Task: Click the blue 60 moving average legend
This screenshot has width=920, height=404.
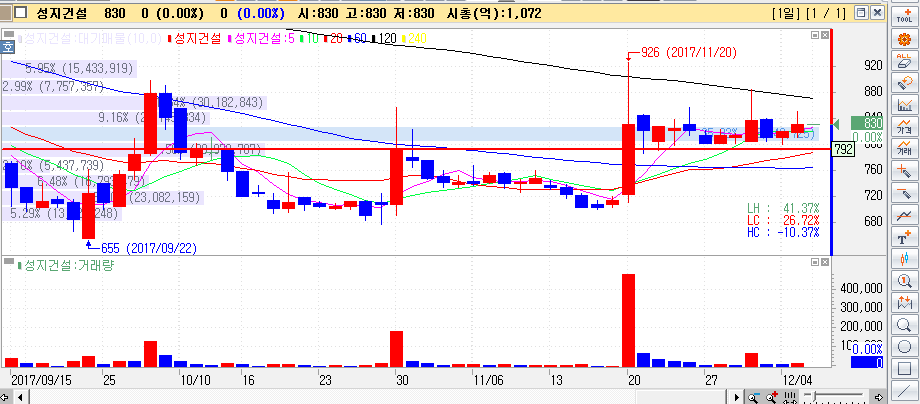Action: (x=358, y=39)
